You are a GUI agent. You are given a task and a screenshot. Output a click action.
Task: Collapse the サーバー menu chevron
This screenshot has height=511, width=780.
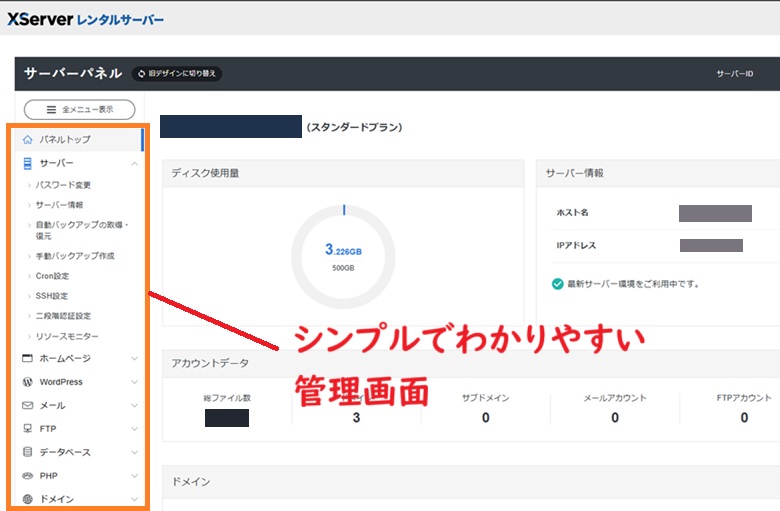pos(134,164)
